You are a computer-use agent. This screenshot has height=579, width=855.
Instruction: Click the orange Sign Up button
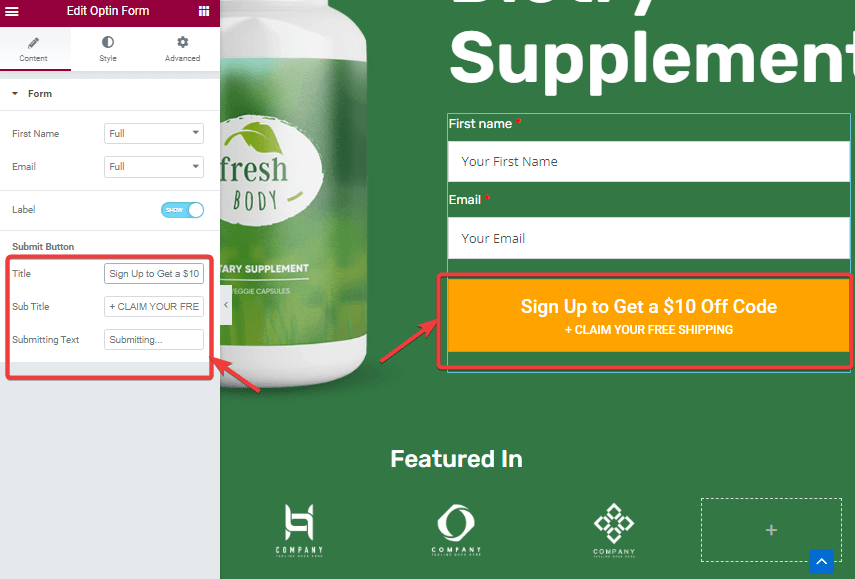coord(648,316)
